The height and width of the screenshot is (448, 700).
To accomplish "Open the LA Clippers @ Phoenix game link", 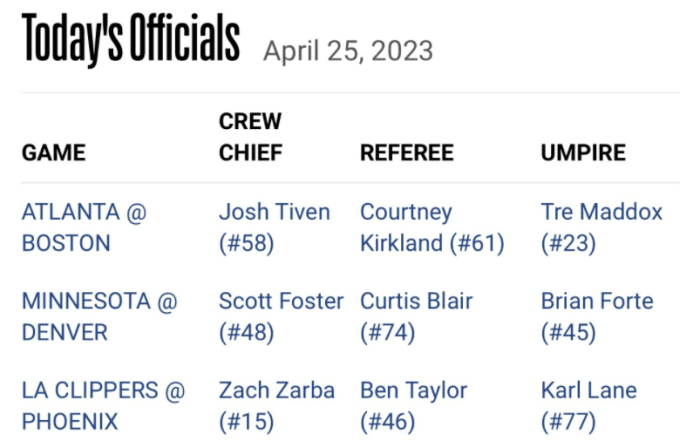I will tap(103, 405).
